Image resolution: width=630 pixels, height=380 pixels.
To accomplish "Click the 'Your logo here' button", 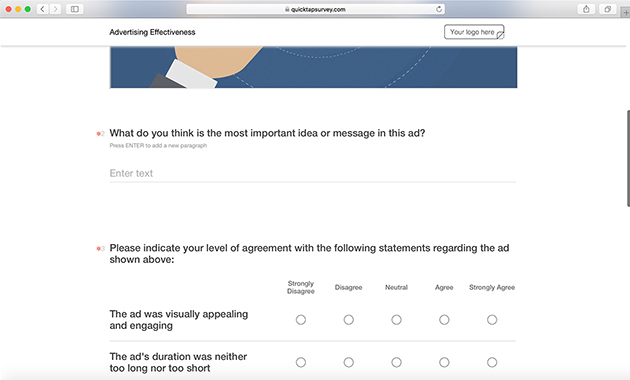I will (x=474, y=32).
